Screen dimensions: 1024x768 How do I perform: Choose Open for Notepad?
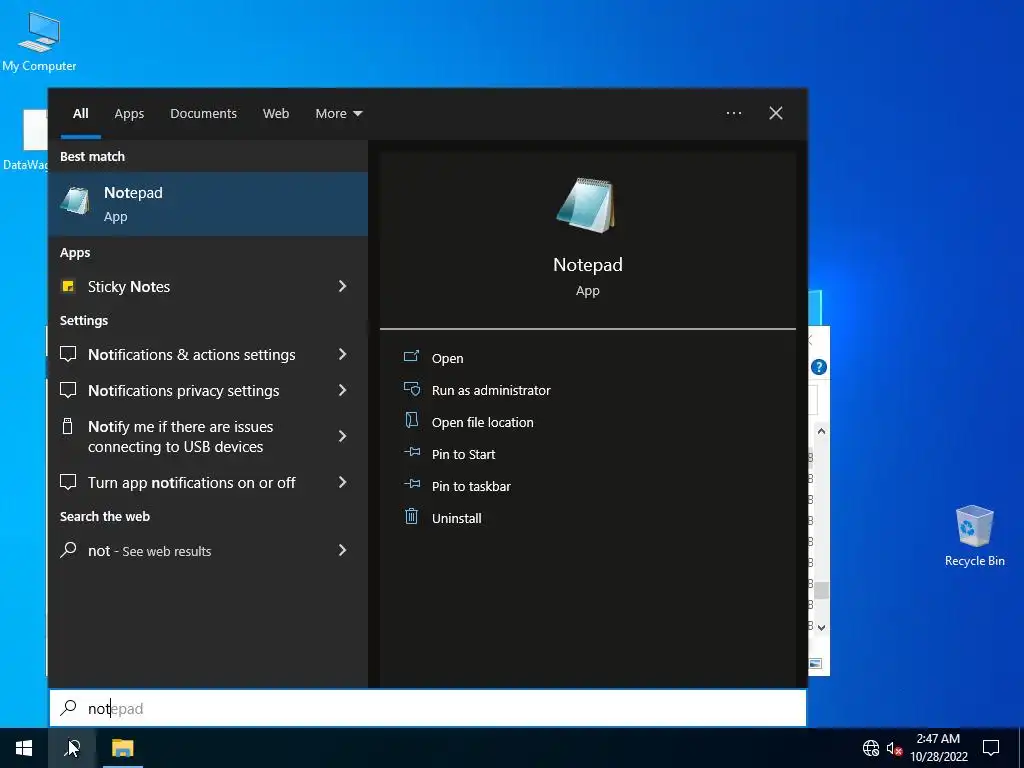pyautogui.click(x=447, y=358)
